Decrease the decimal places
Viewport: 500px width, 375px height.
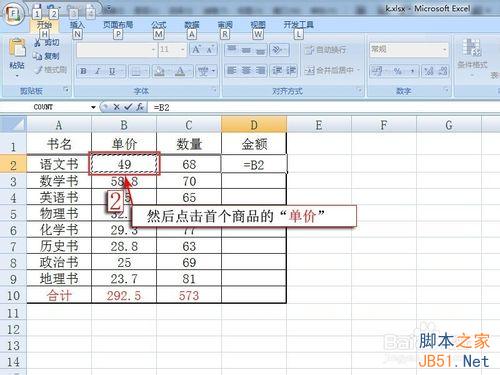point(442,71)
